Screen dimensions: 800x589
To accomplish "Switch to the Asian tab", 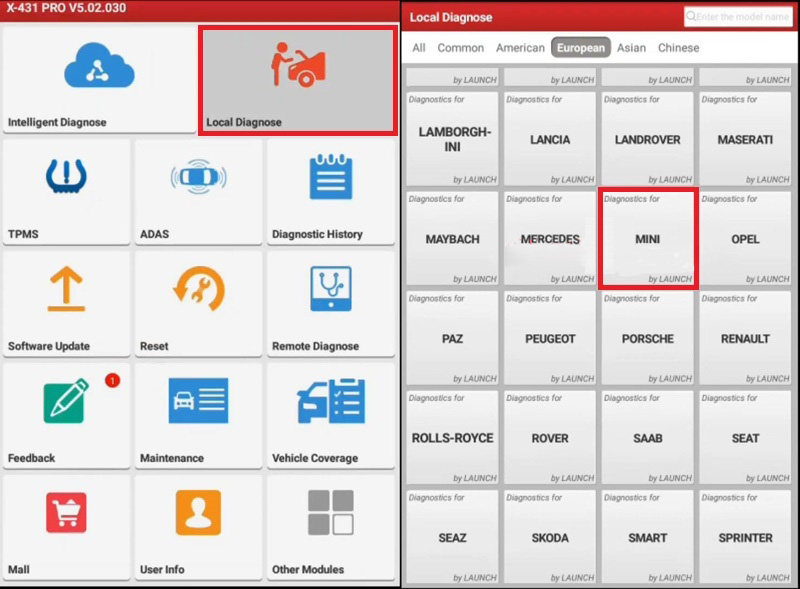I will (x=631, y=48).
